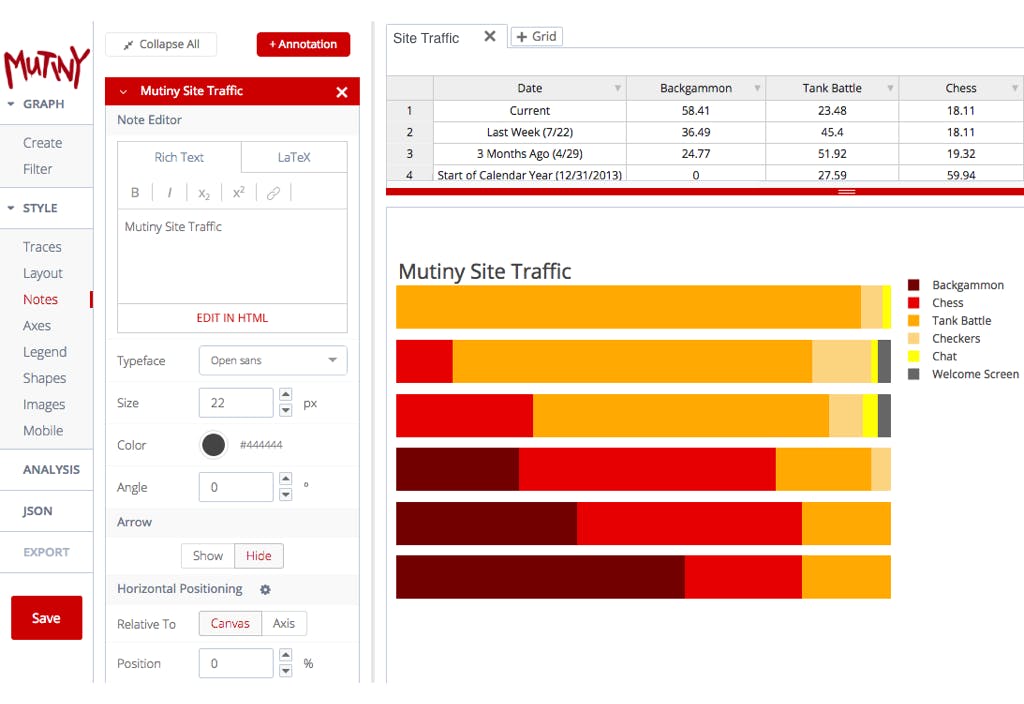The height and width of the screenshot is (704, 1024).
Task: Open the Mobile style section
Action: click(x=43, y=431)
